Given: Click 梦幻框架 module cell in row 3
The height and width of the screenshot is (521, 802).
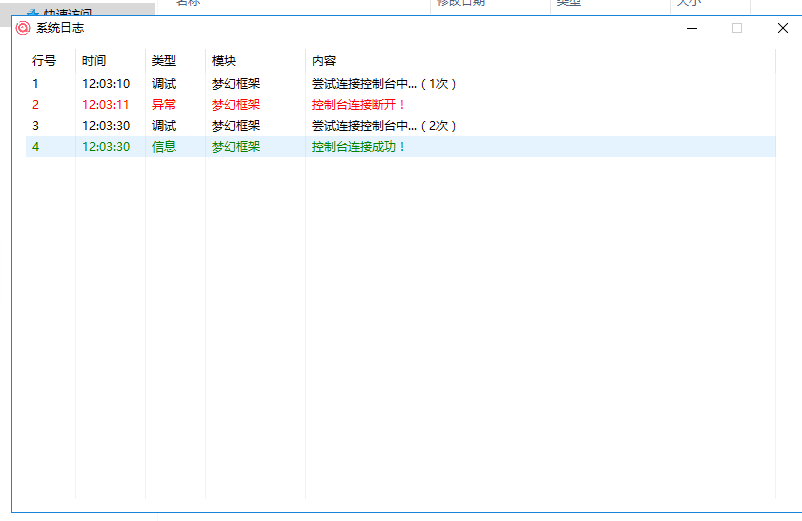Looking at the screenshot, I should pyautogui.click(x=236, y=125).
